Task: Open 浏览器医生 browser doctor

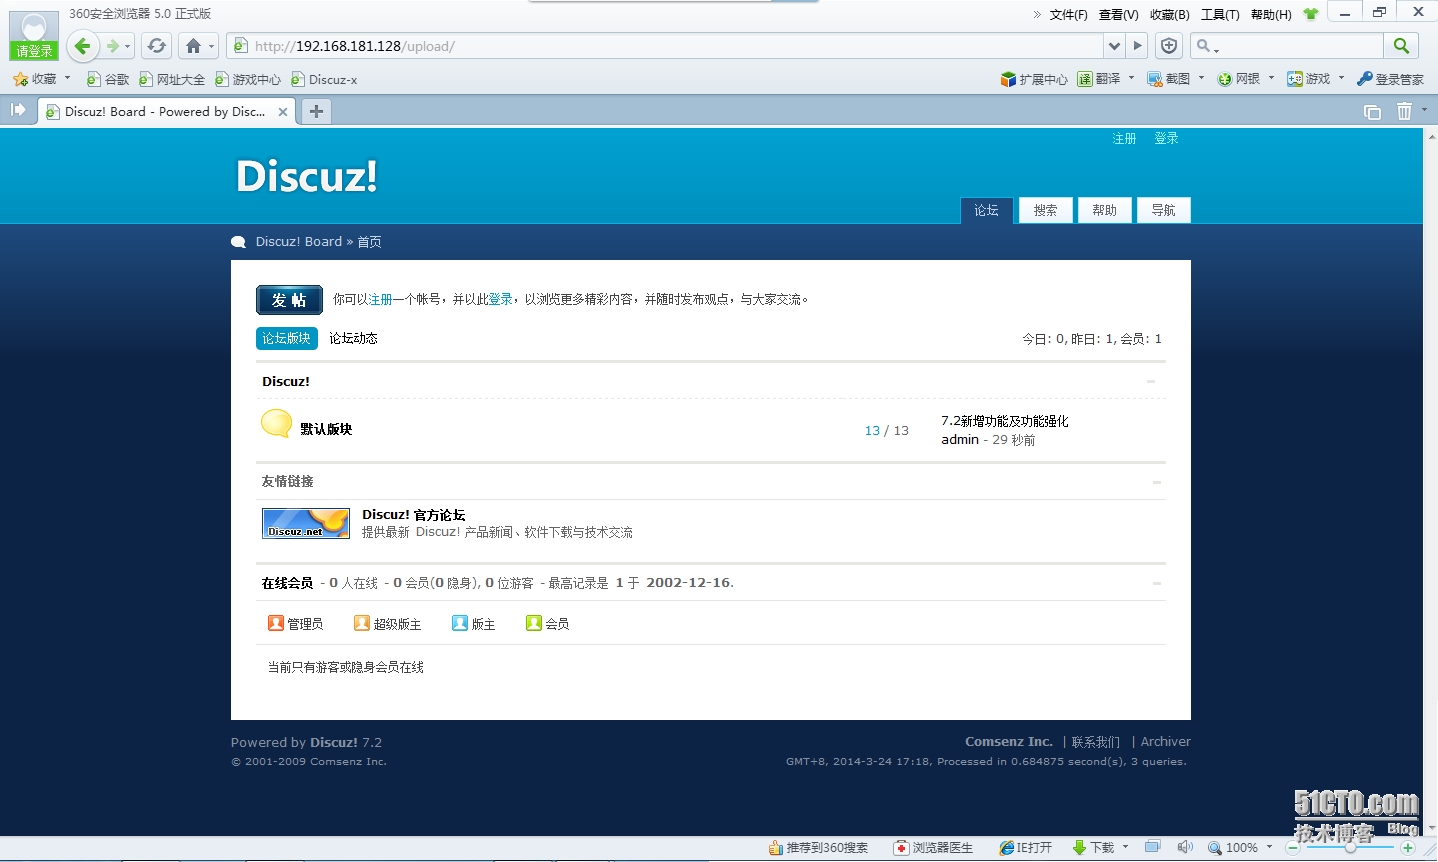Action: pyautogui.click(x=933, y=848)
